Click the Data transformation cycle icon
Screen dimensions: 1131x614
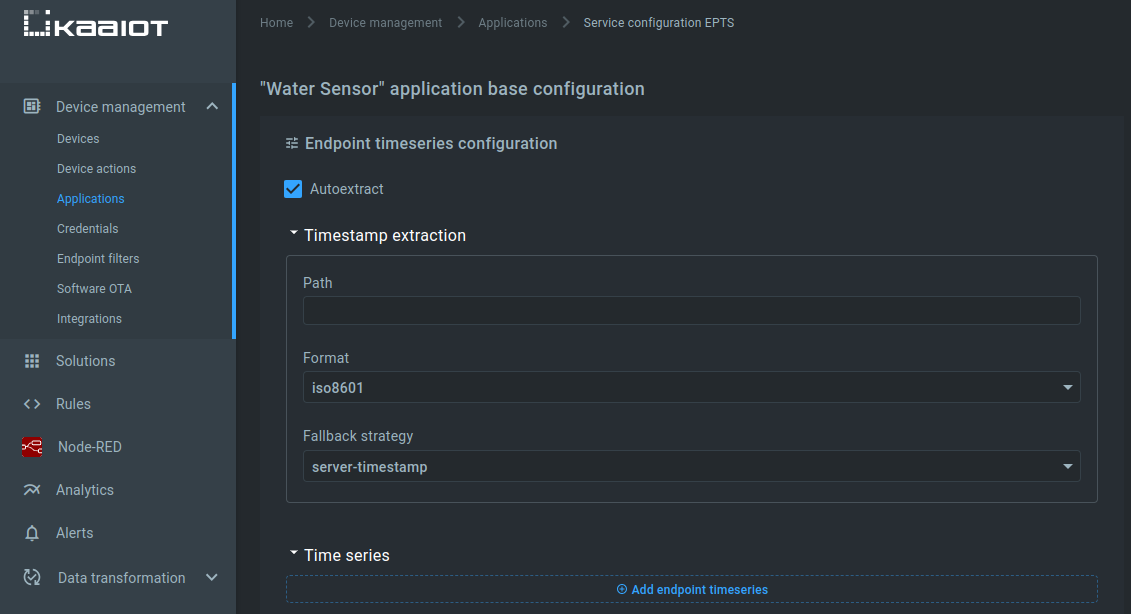point(32,577)
